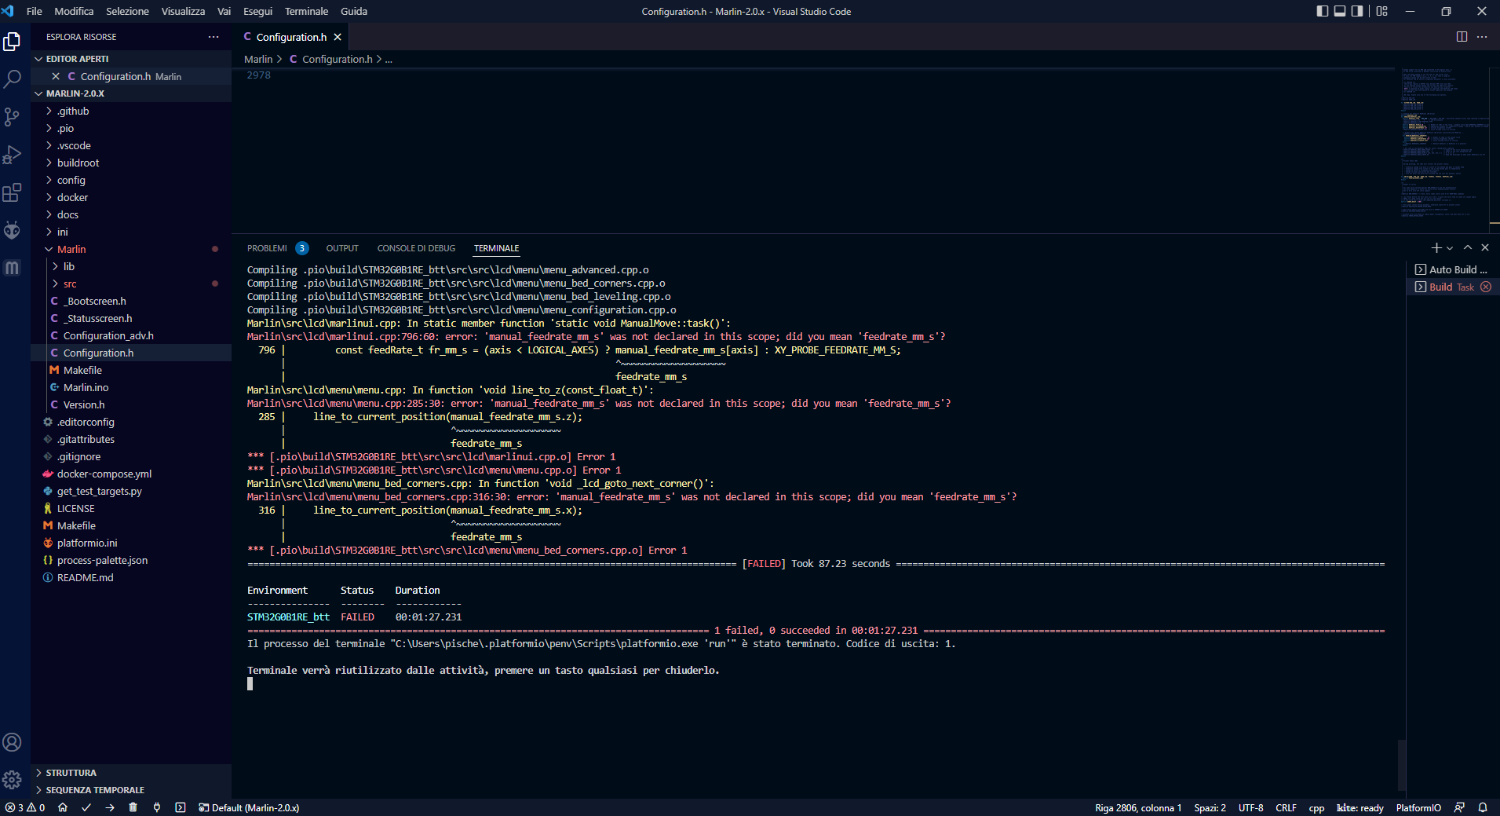Viewport: 1500px width, 816px height.
Task: Open Run and Debug view
Action: (12, 155)
